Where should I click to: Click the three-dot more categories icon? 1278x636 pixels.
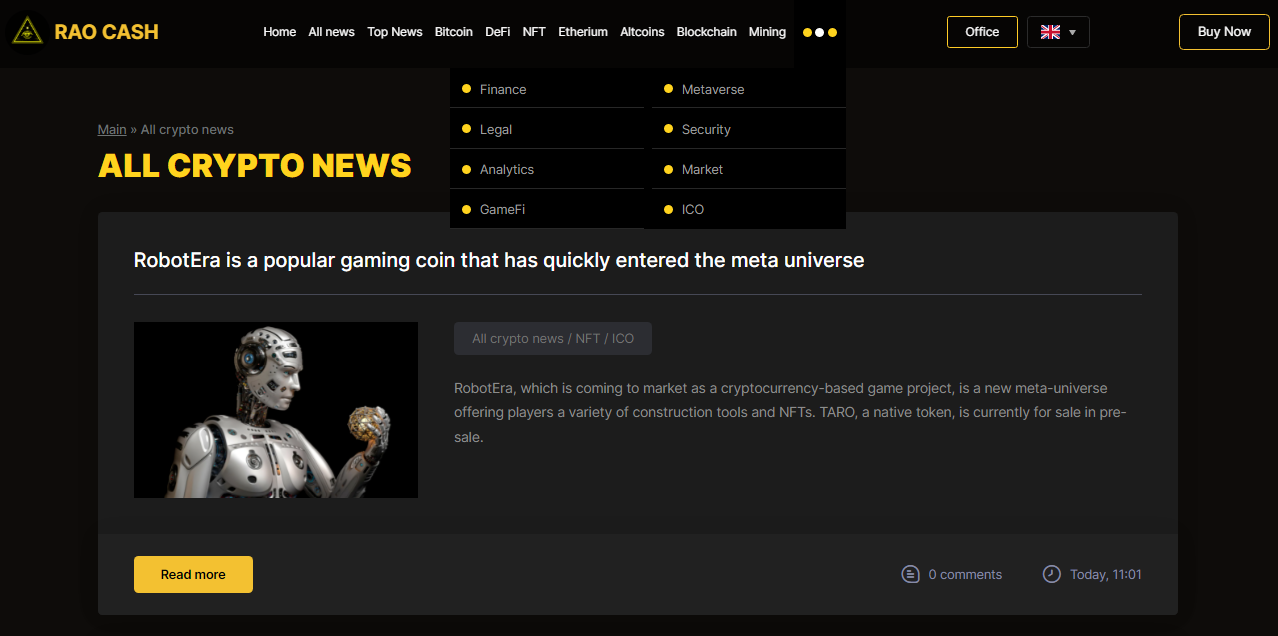point(820,32)
